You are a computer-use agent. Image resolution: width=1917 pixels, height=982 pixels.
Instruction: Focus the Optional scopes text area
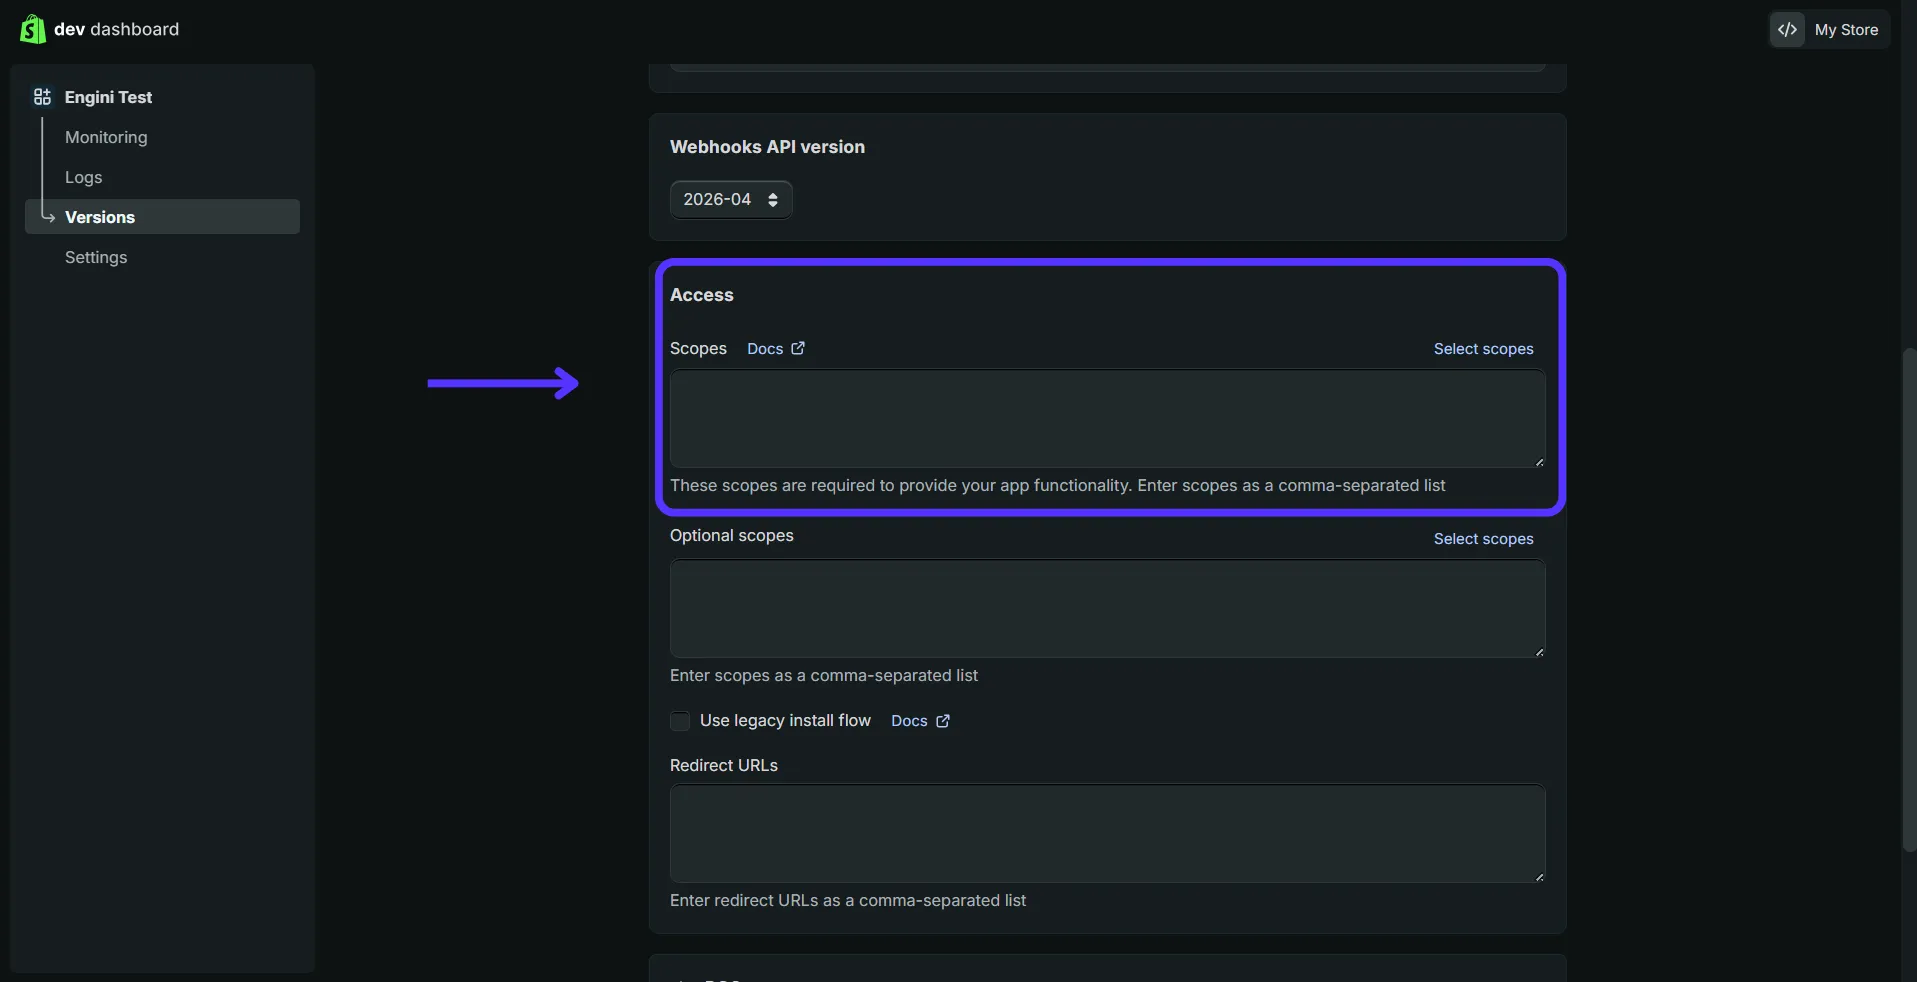point(1107,608)
